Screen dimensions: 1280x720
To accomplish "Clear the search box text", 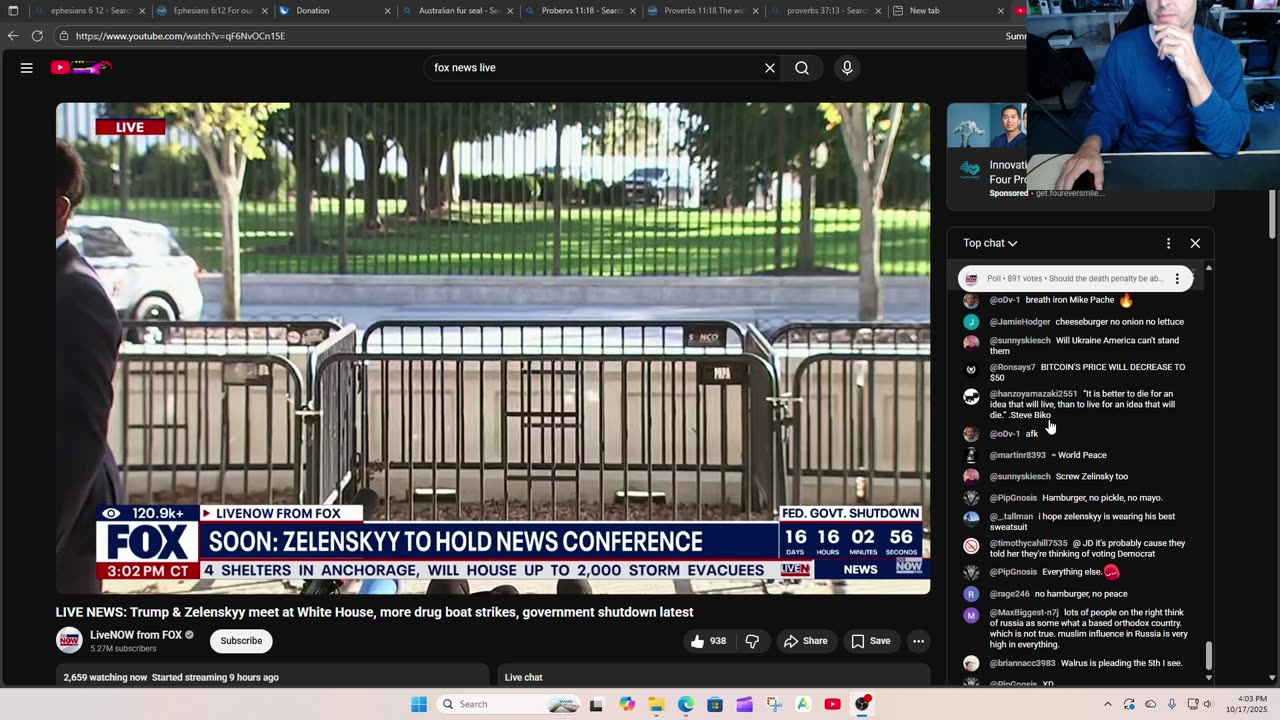I will [770, 68].
